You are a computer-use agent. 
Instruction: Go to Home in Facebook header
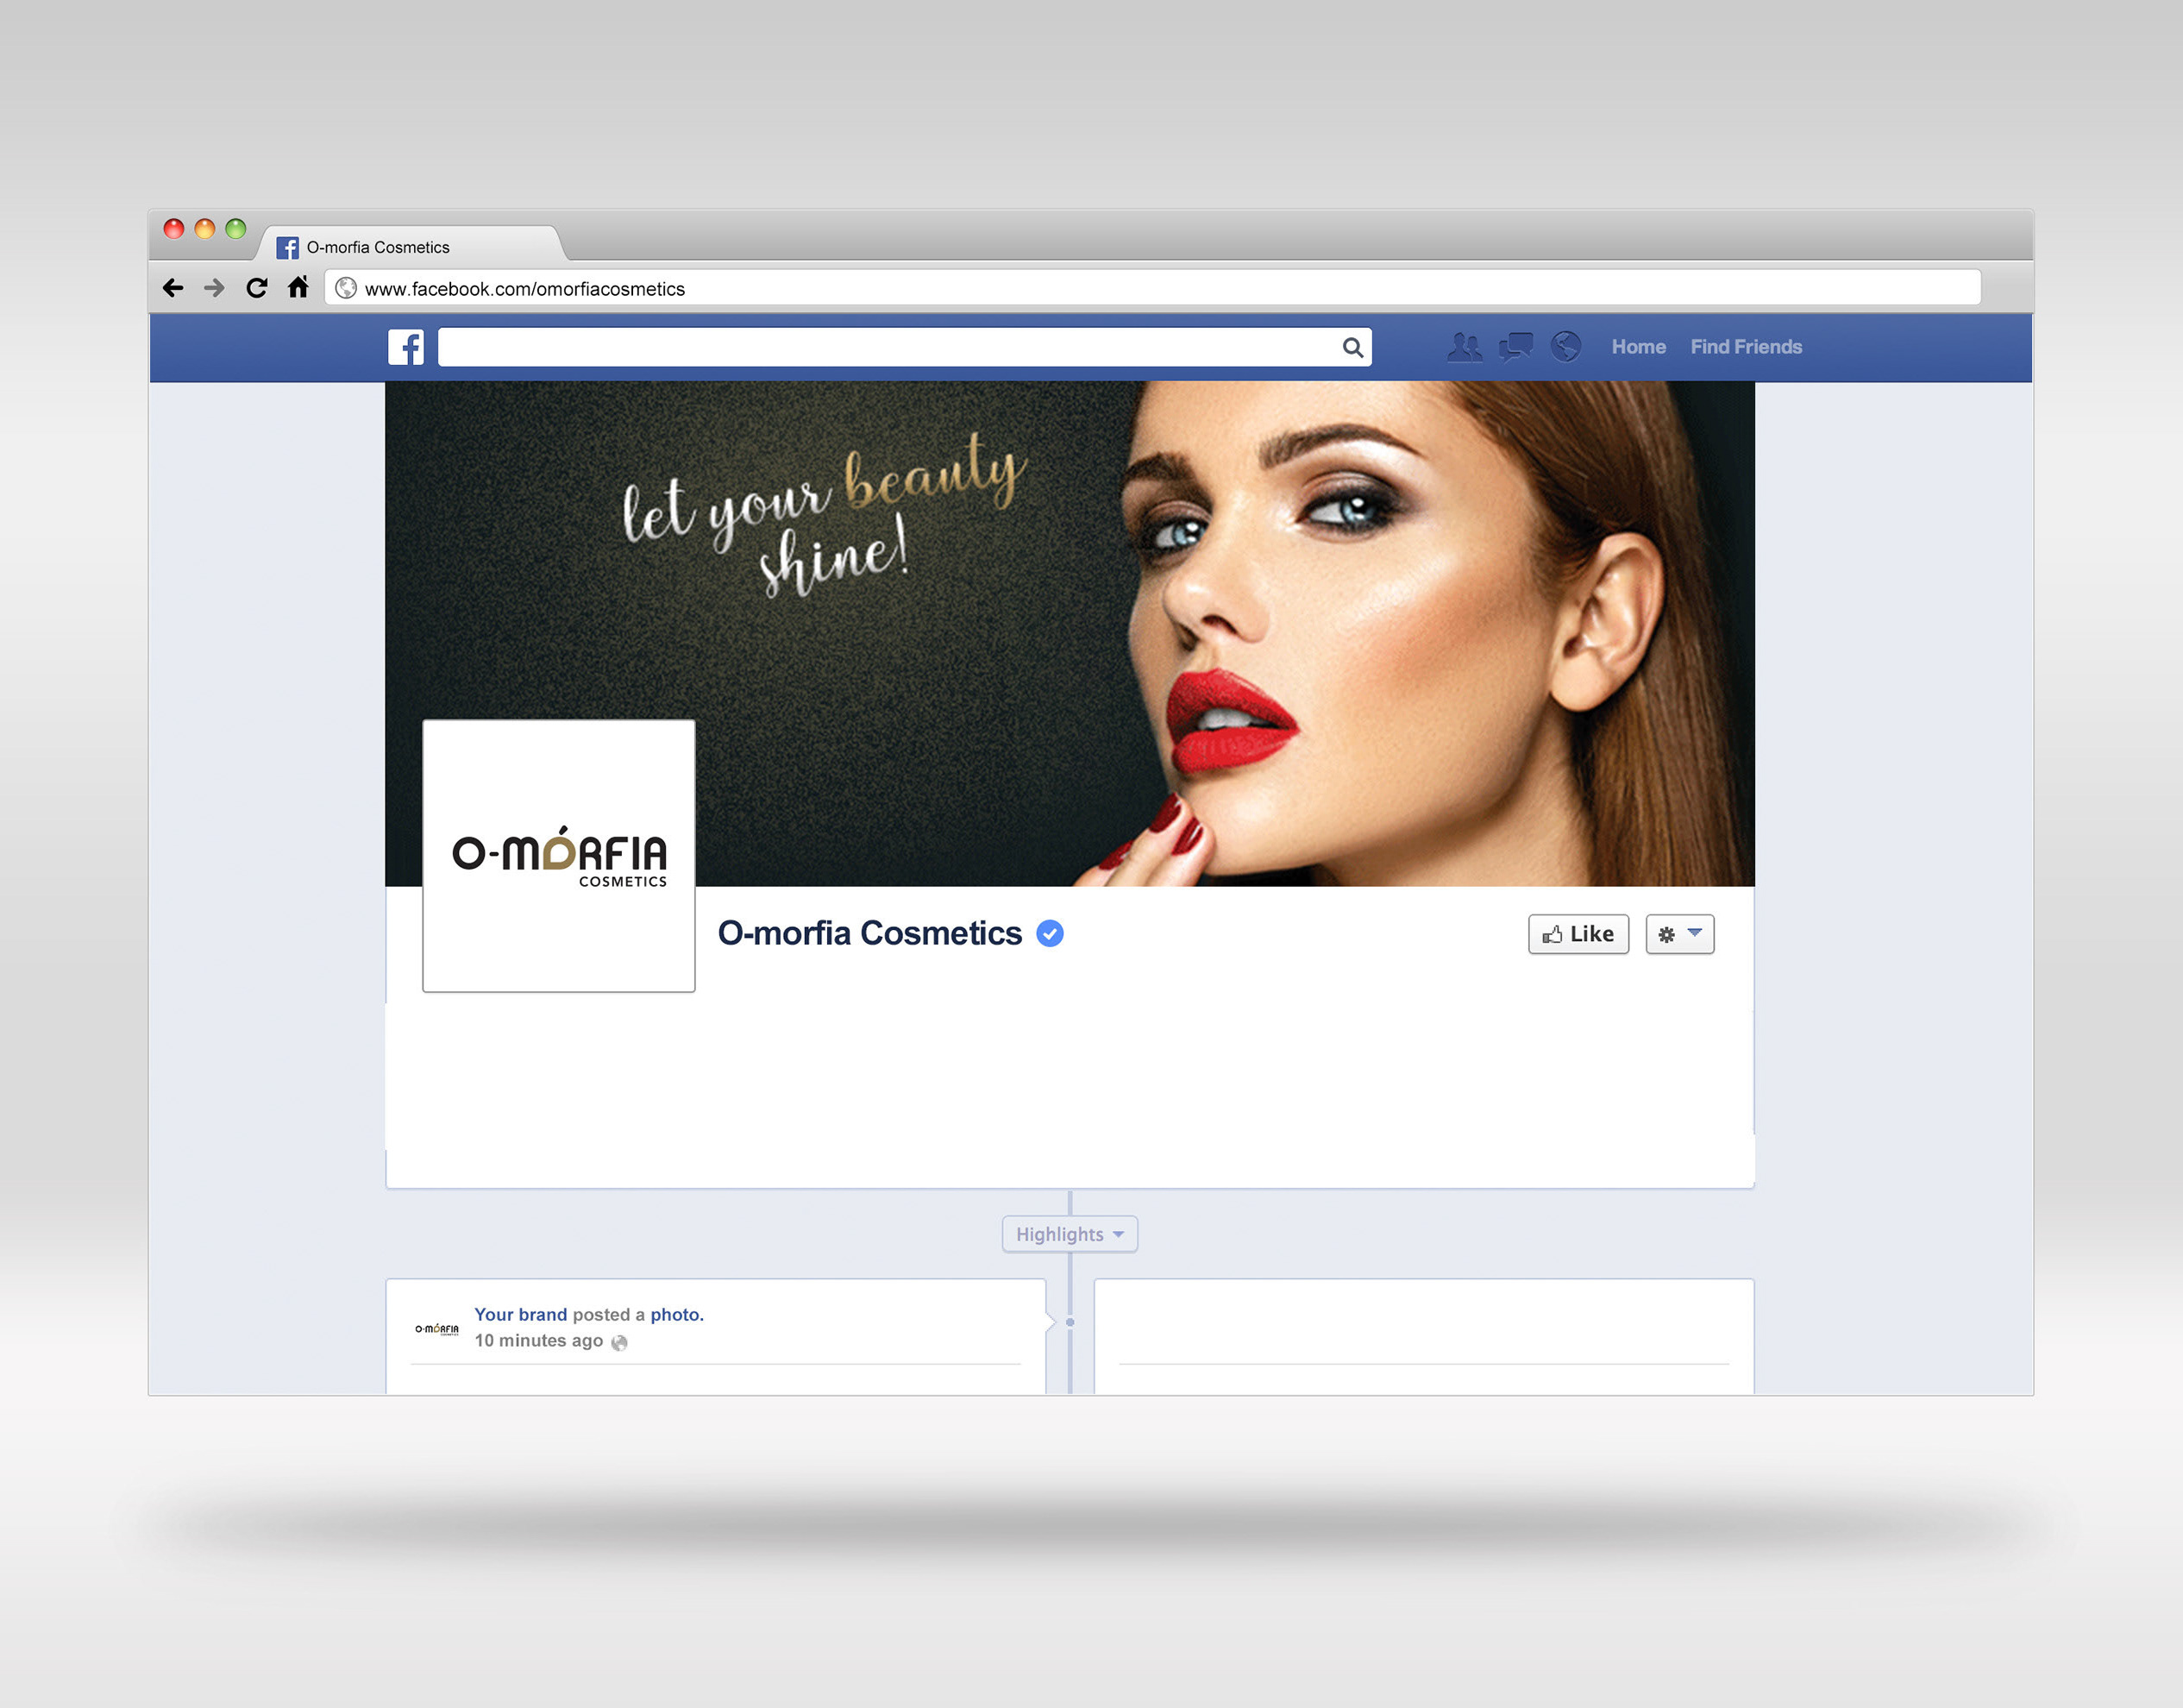(x=1638, y=347)
